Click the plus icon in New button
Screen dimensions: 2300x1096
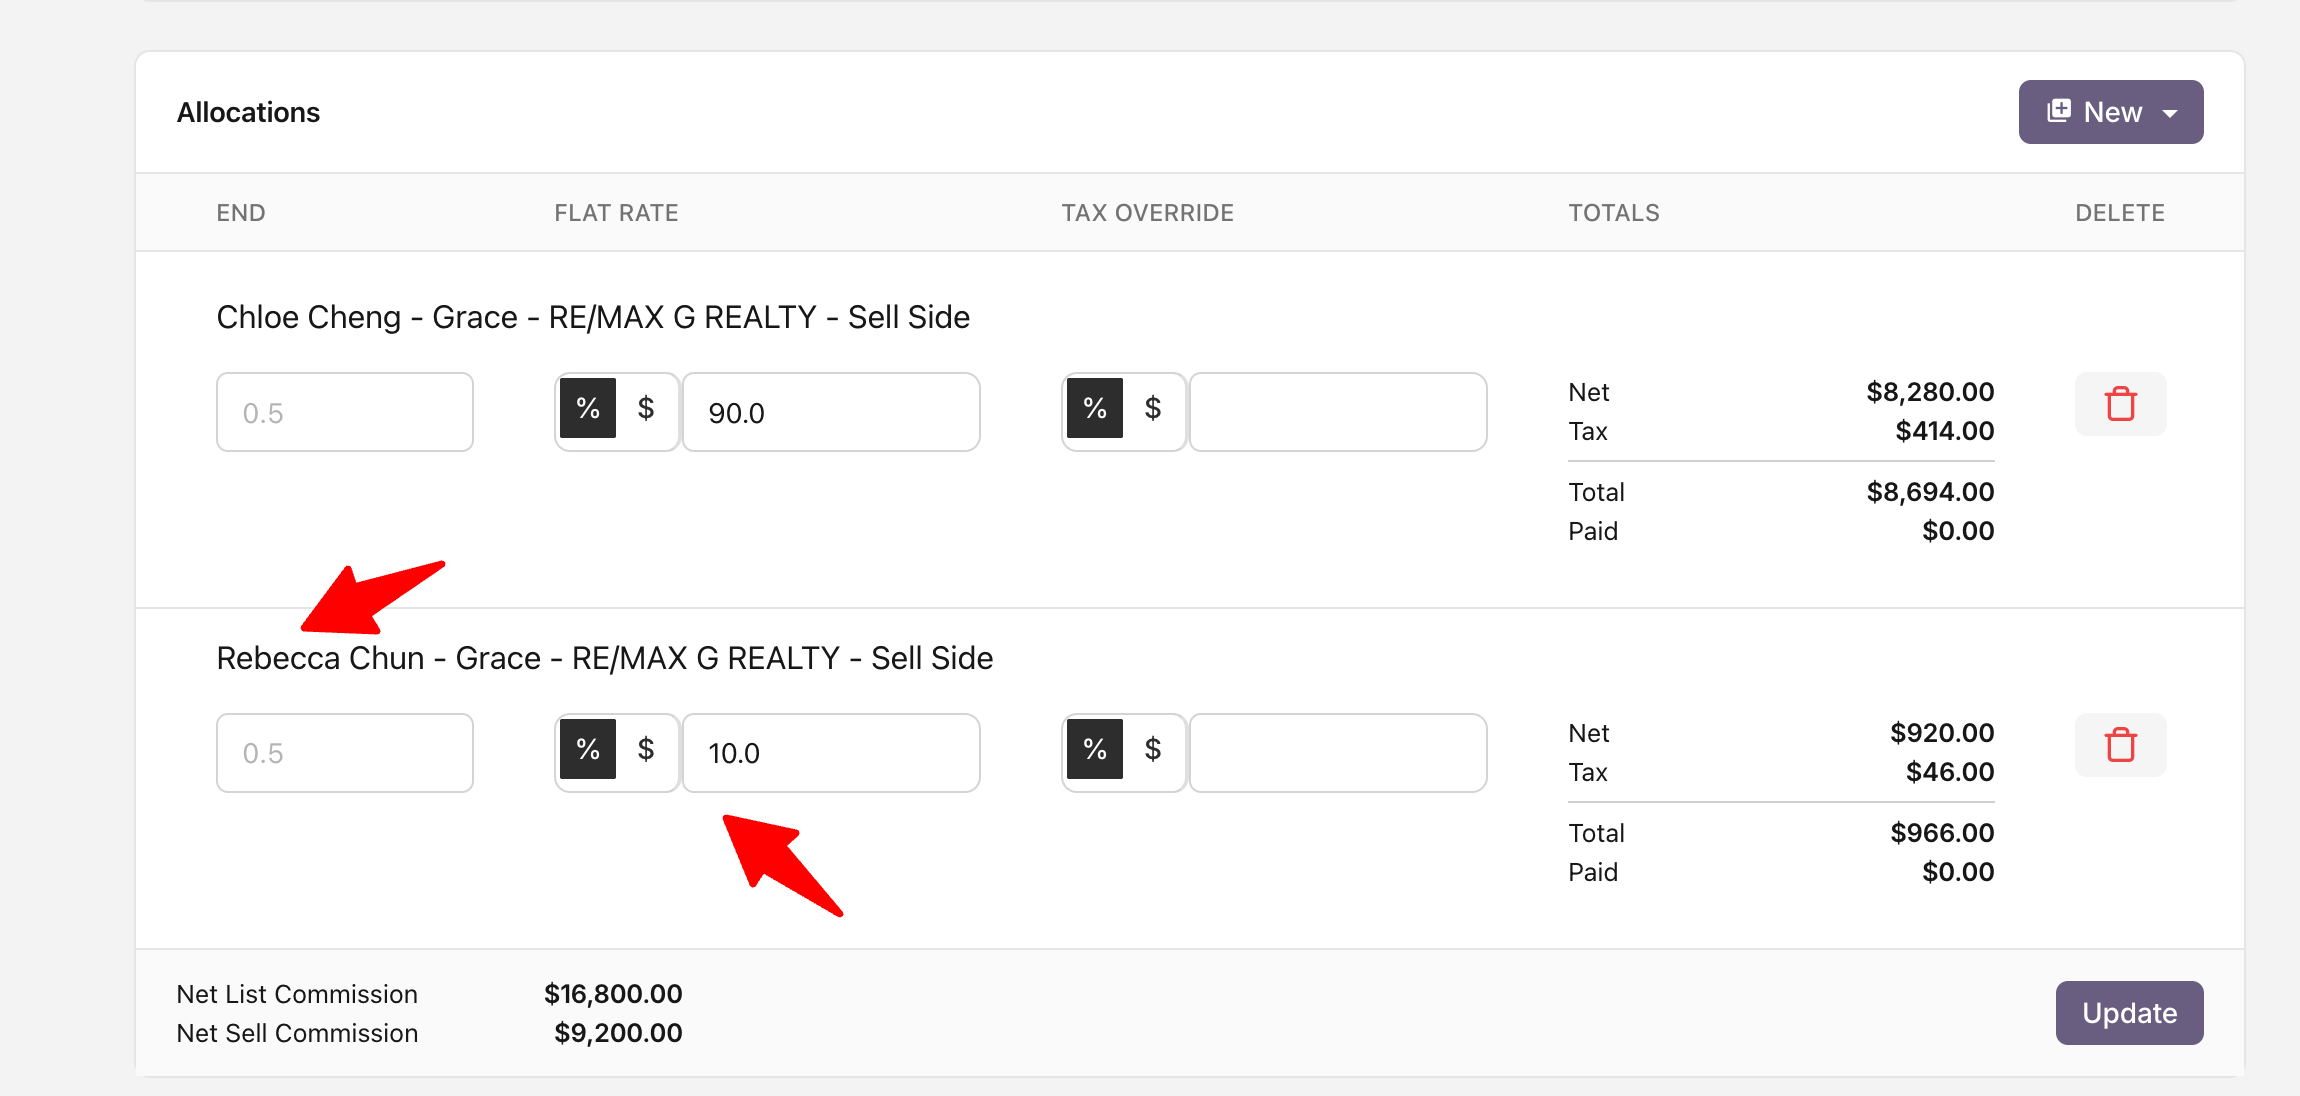click(2058, 111)
